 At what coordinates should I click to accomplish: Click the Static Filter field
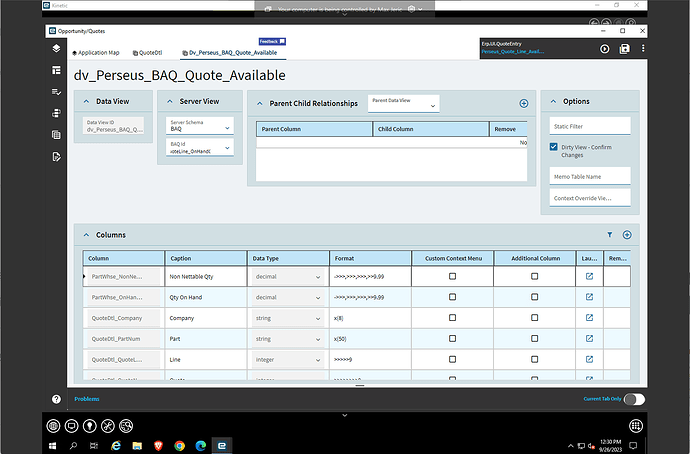point(590,126)
